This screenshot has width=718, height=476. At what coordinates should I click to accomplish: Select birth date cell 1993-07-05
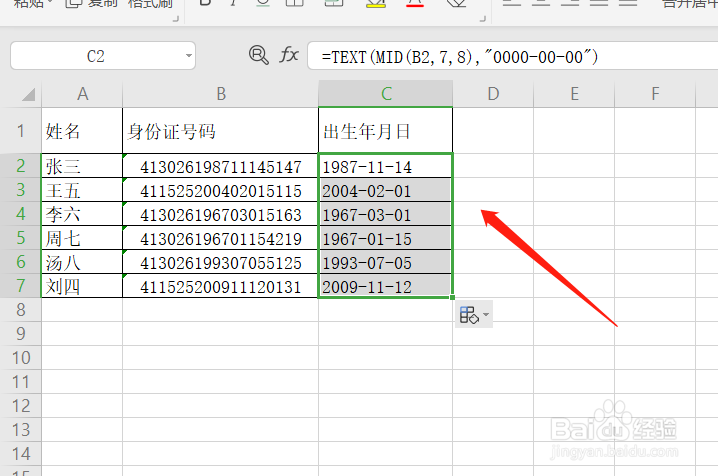pyautogui.click(x=386, y=262)
